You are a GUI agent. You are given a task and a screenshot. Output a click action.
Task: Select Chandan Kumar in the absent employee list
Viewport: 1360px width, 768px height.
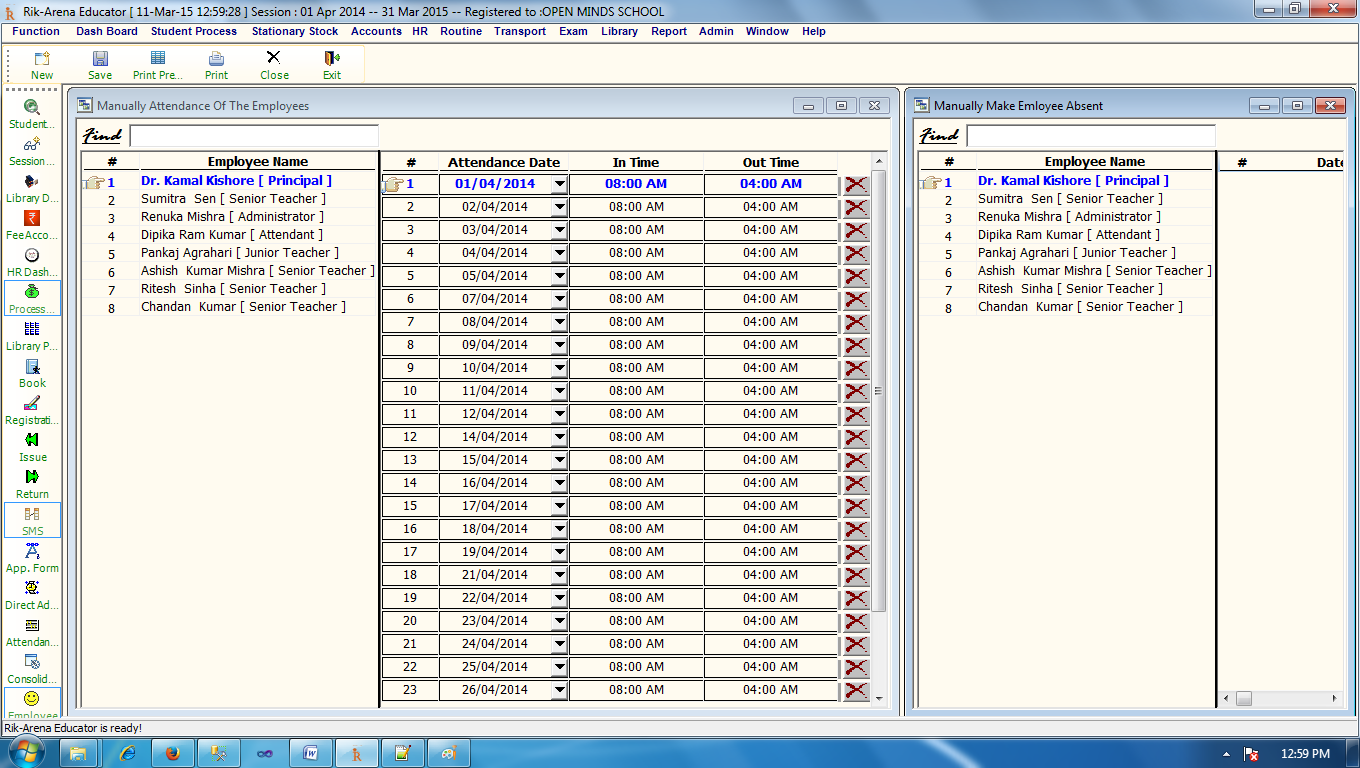point(1080,307)
